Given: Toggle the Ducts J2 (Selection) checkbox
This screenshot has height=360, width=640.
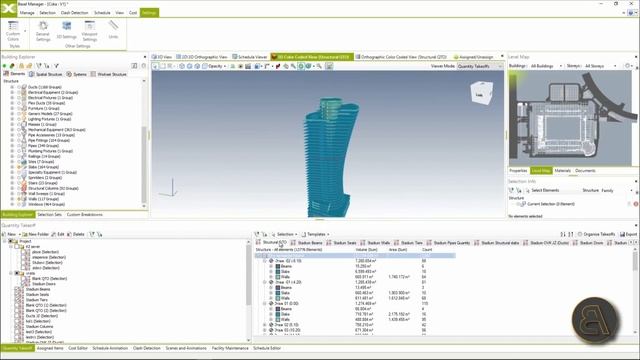Looking at the screenshot, I should point(18,316).
